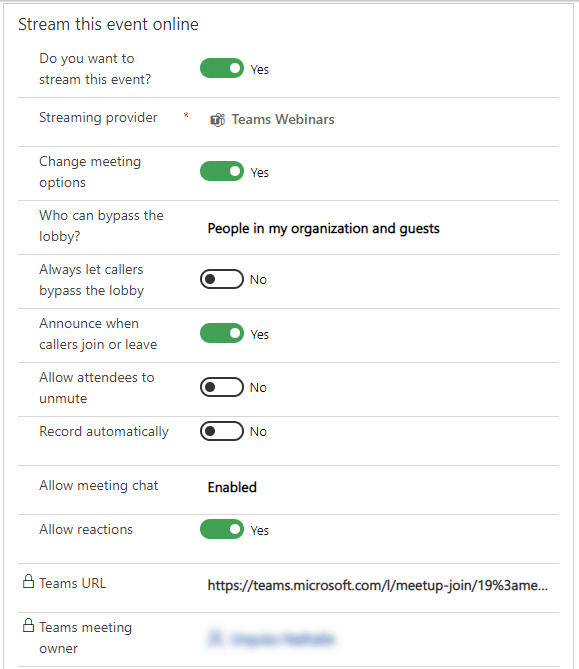Click the Teams URL meetup-join link field
The width and height of the screenshot is (579, 669).
click(378, 585)
